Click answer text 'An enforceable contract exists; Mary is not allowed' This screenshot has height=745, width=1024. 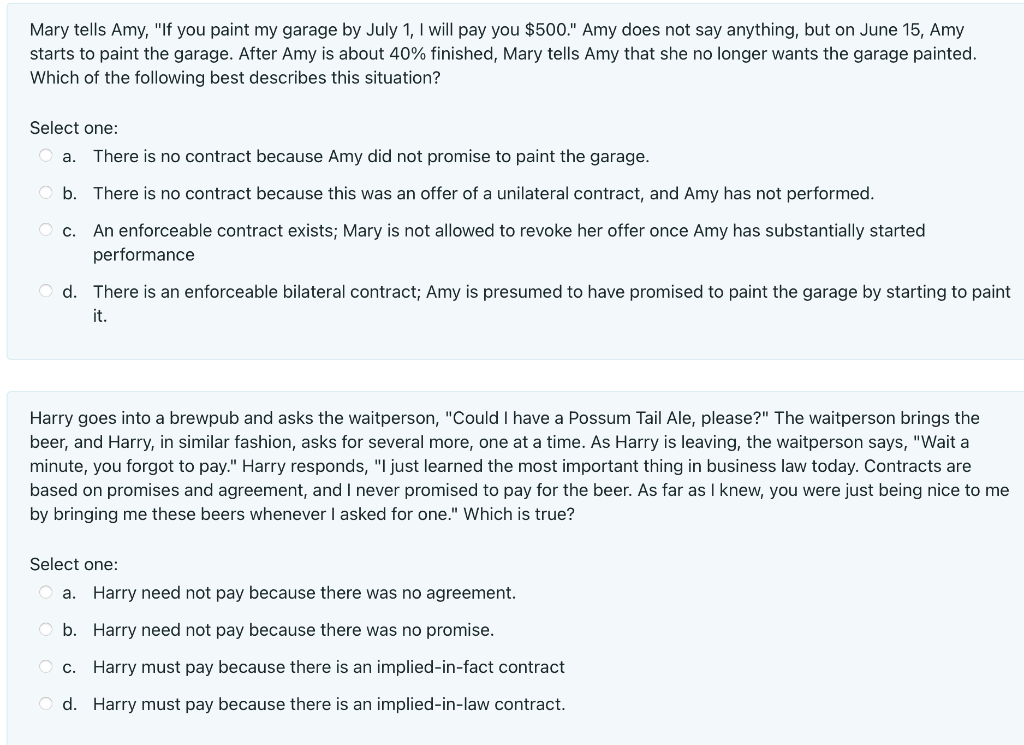coord(509,243)
